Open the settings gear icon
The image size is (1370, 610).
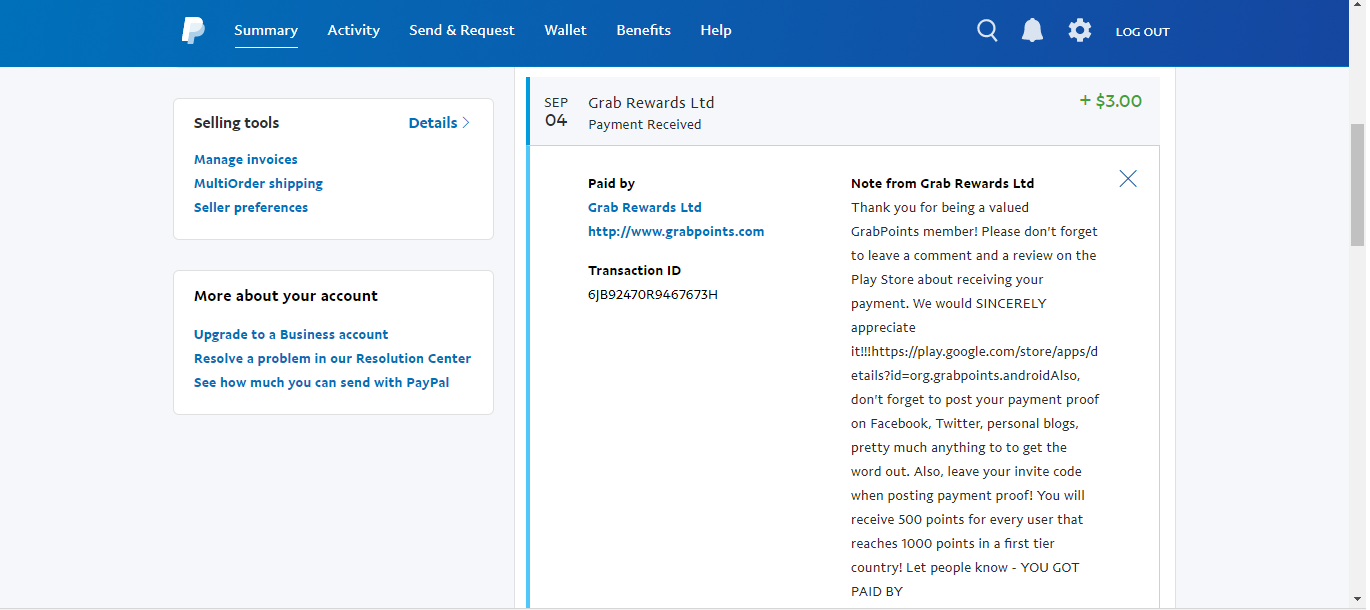(x=1080, y=31)
